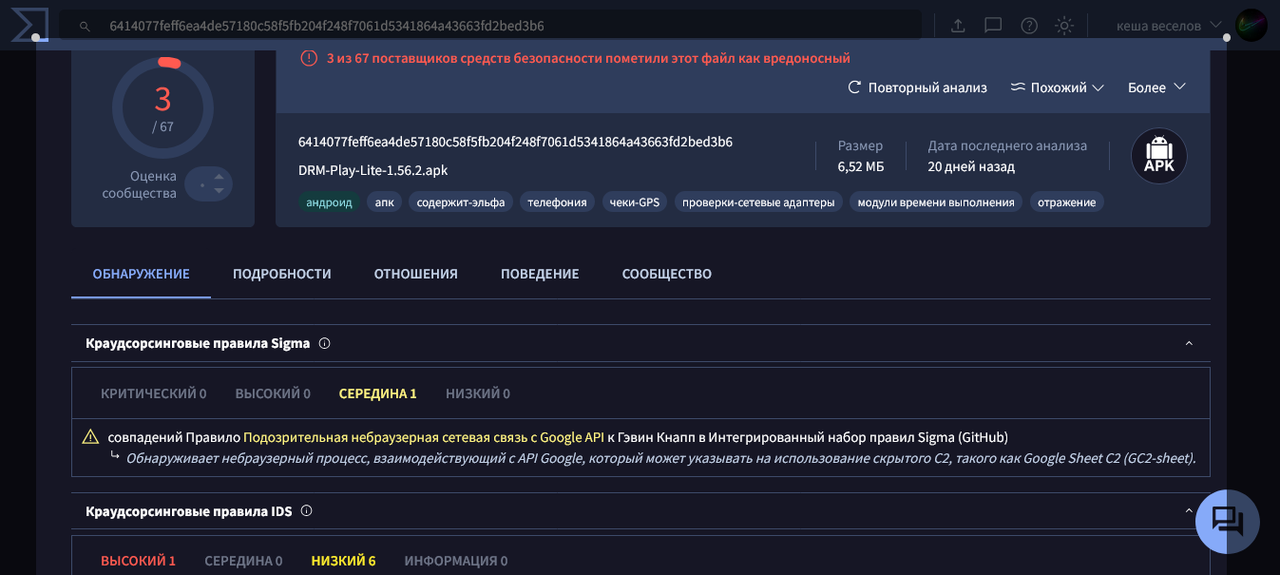Switch to СООБЩЕСТВО tab
The height and width of the screenshot is (575, 1280).
click(x=667, y=274)
